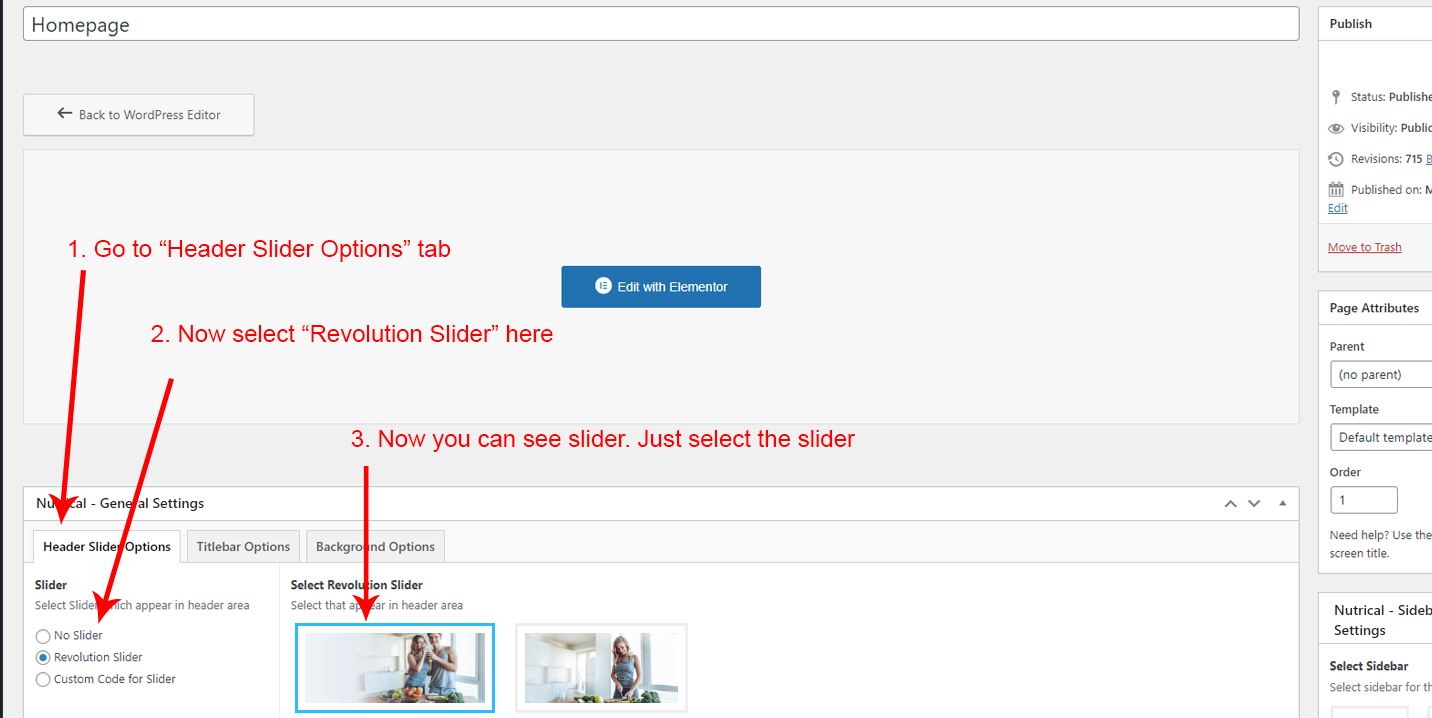Choose the Revolution Slider radio button
This screenshot has width=1432, height=718.
[x=43, y=658]
